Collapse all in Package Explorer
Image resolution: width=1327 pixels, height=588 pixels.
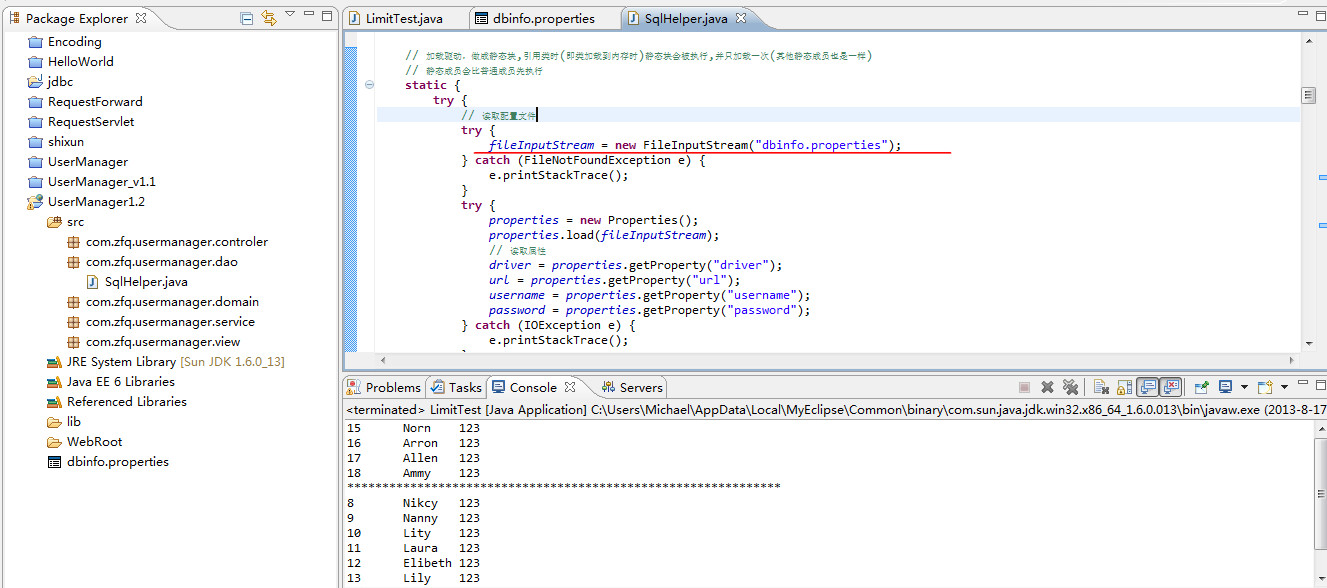247,18
